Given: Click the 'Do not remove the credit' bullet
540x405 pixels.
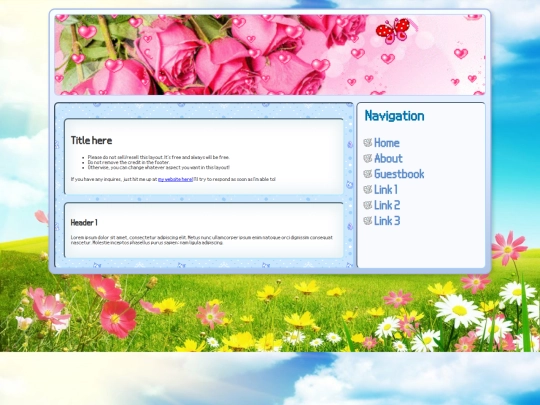Looking at the screenshot, I should 129,162.
